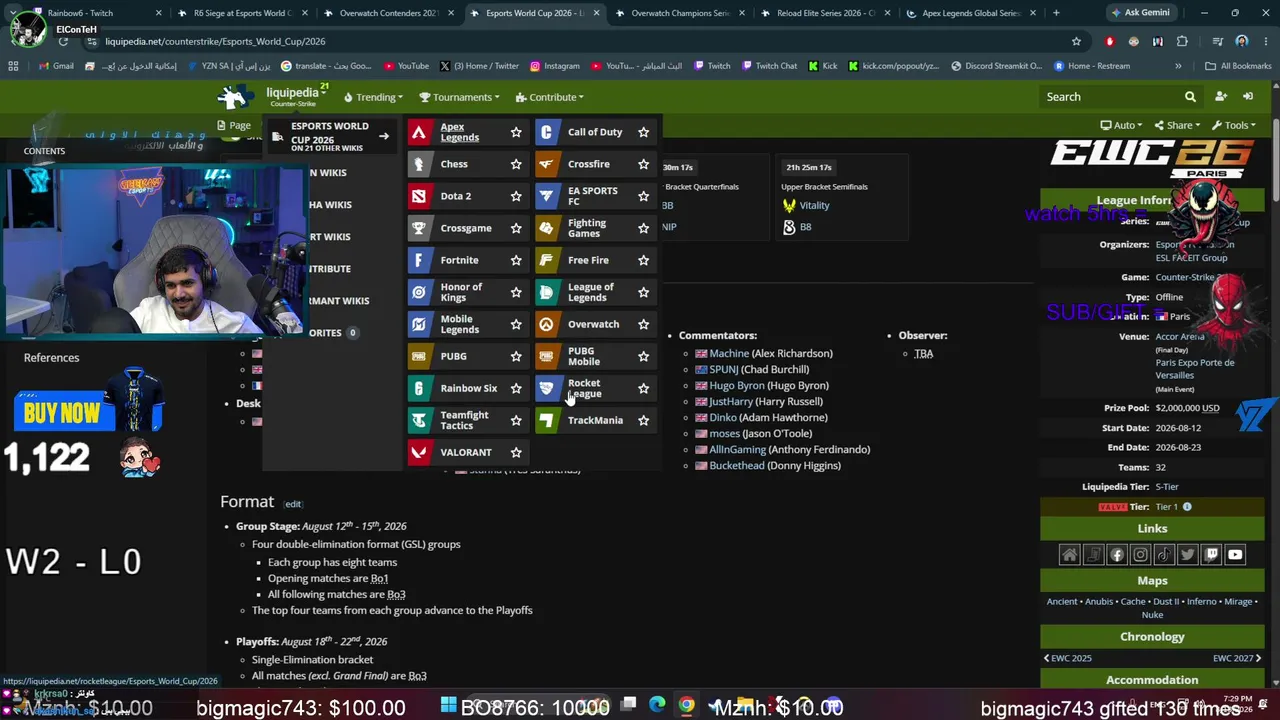Open the VALORANT logo icon
This screenshot has width=1280, height=720.
(420, 452)
